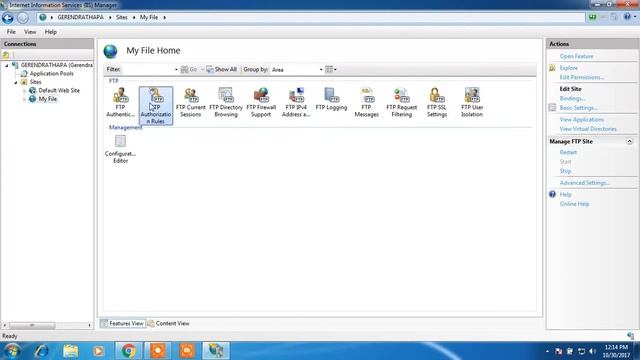Open media player from taskbar
Image resolution: width=640 pixels, height=360 pixels.
point(98,351)
